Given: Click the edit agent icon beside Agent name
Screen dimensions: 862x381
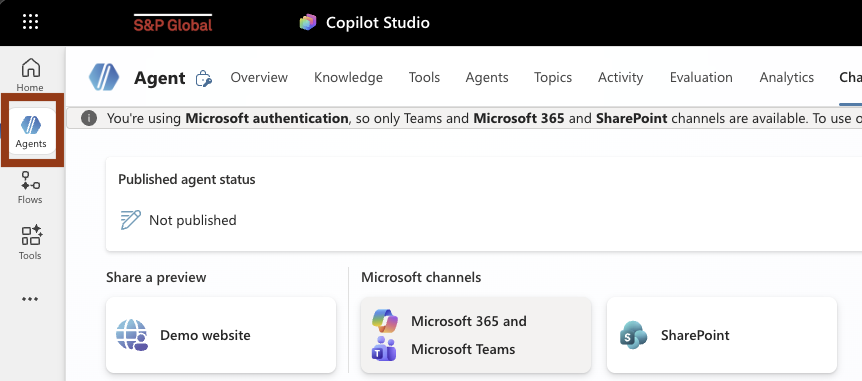Looking at the screenshot, I should pos(204,78).
